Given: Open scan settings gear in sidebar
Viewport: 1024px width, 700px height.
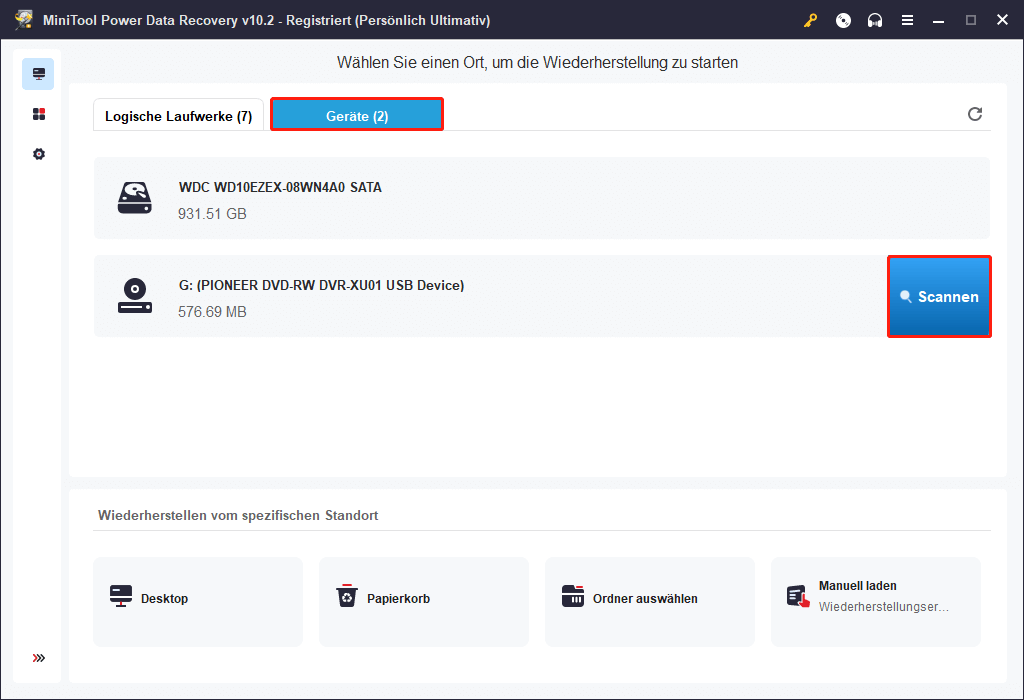Looking at the screenshot, I should pos(39,154).
